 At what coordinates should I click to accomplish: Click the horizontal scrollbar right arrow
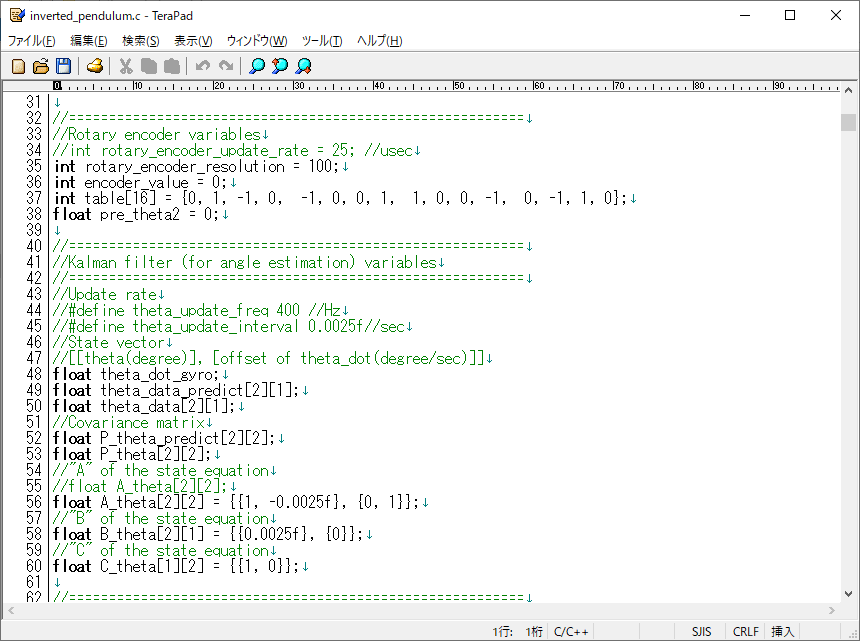(x=832, y=610)
